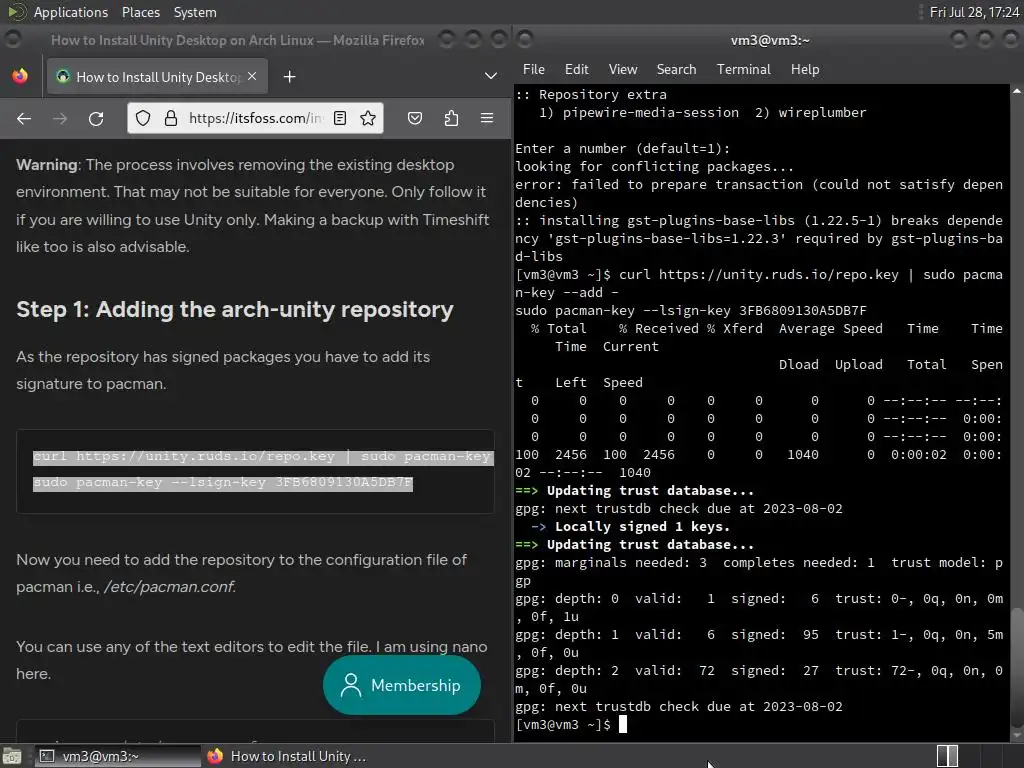Click the Firefox window title bar menu icon

tap(12, 40)
